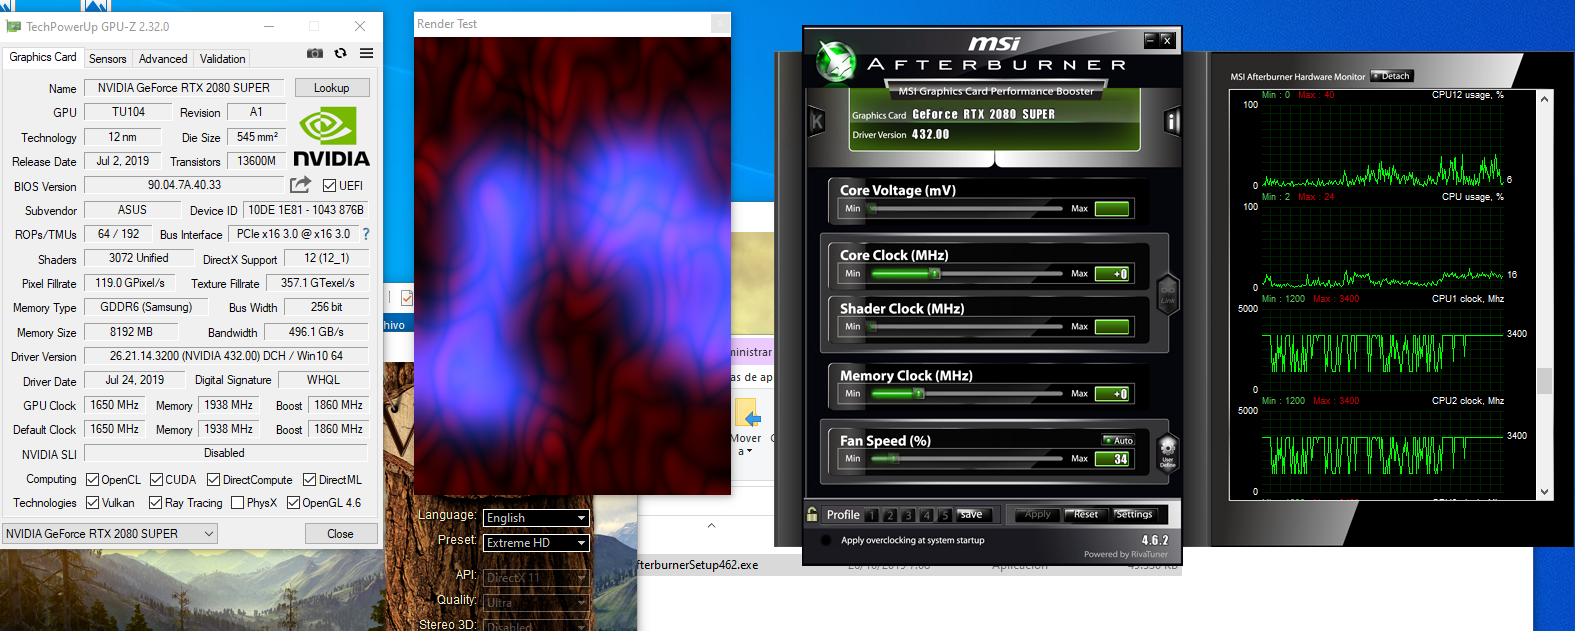Toggle fan speed Auto mode
The width and height of the screenshot is (1575, 631).
(x=1118, y=440)
